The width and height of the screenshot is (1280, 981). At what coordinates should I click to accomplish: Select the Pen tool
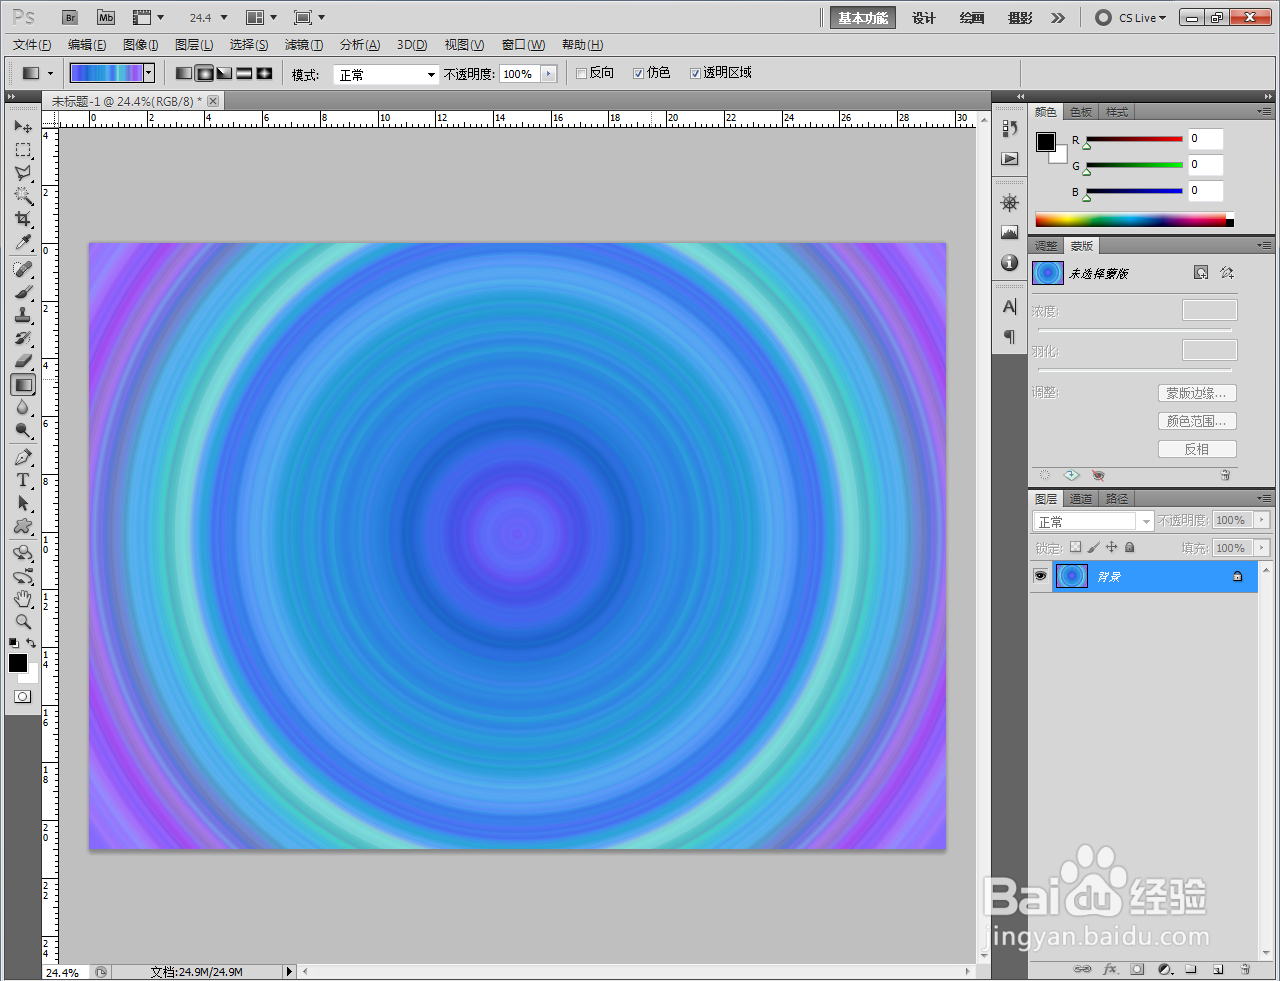(23, 457)
